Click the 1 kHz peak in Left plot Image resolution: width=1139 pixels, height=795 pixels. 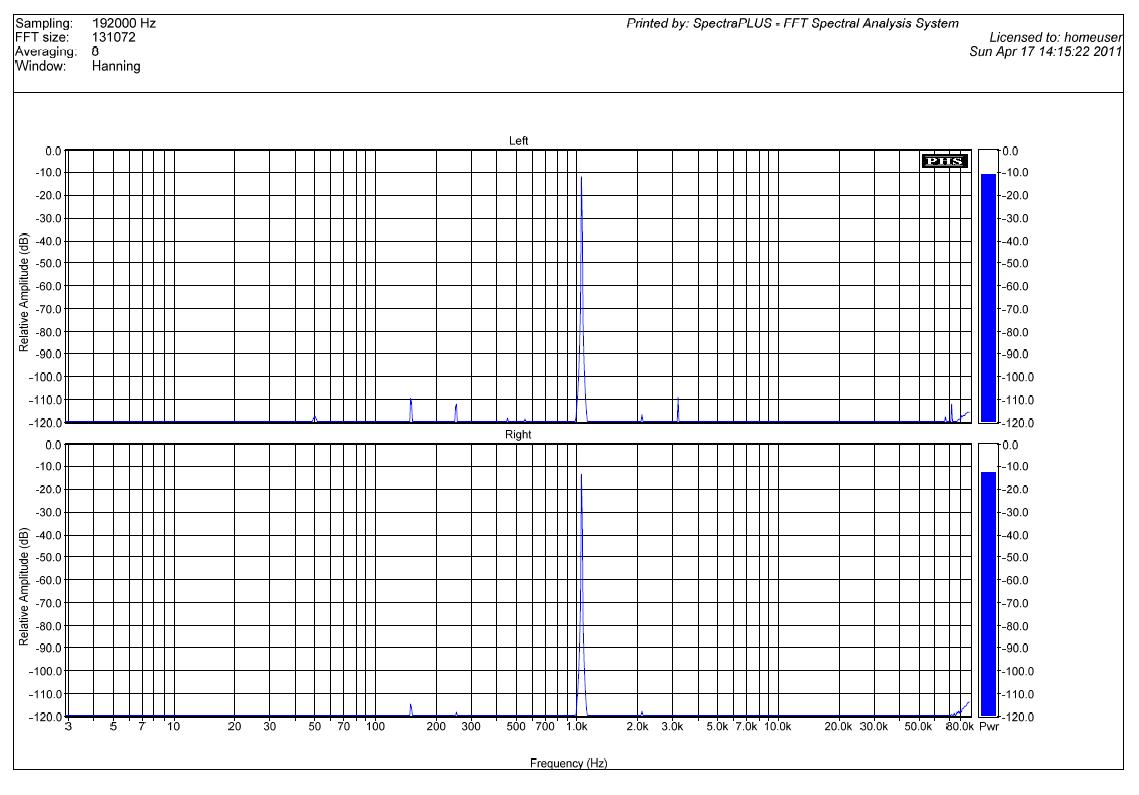pyautogui.click(x=581, y=298)
